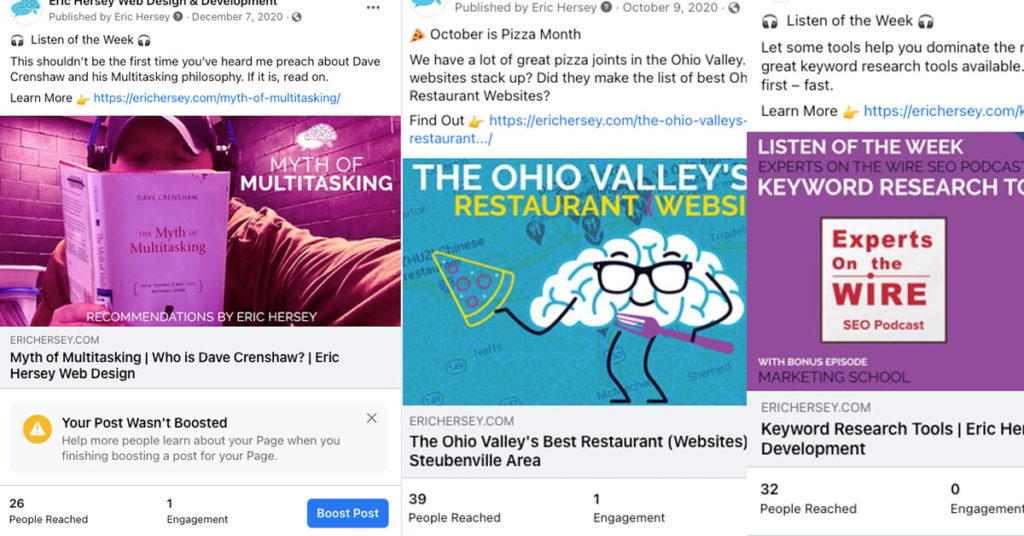Dismiss the 'Your Post Wasn't Boosted' notice

click(x=372, y=418)
